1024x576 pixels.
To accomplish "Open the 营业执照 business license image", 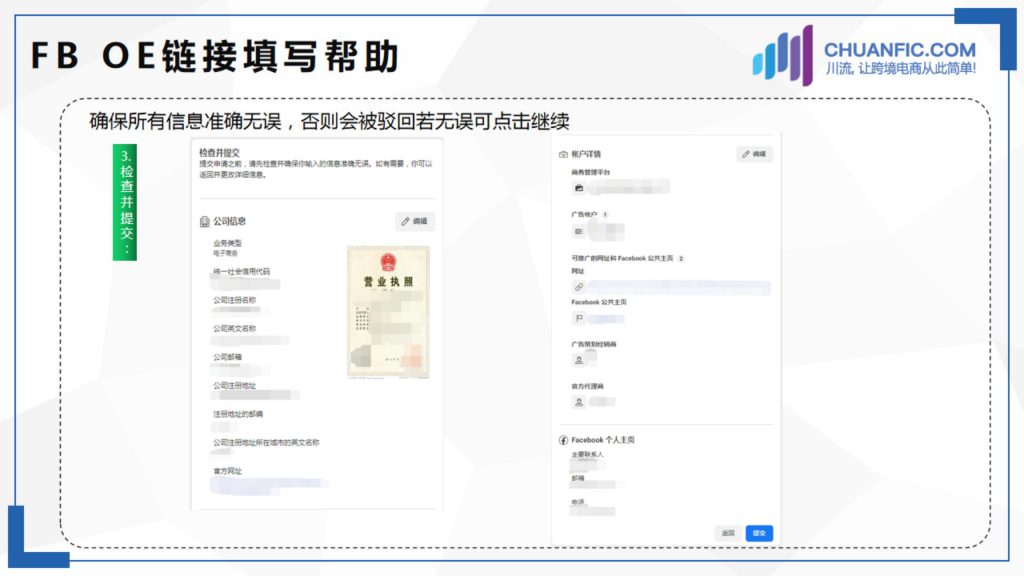I will coord(388,312).
